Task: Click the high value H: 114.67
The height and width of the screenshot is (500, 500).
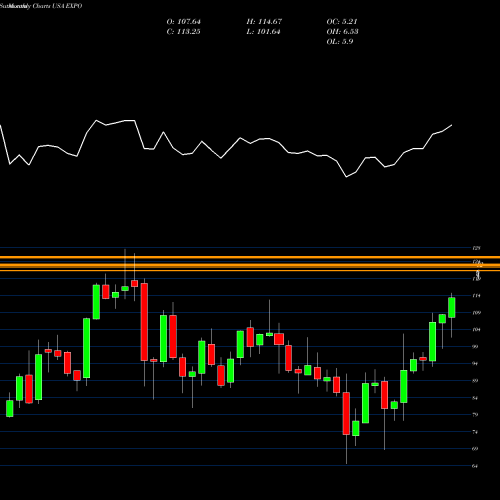Action: coord(264,22)
